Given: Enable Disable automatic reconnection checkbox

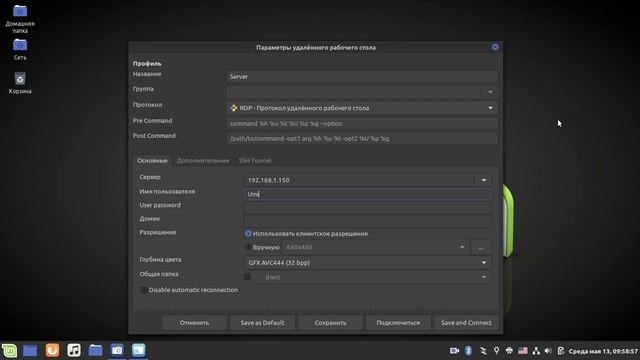Looking at the screenshot, I should tap(144, 289).
